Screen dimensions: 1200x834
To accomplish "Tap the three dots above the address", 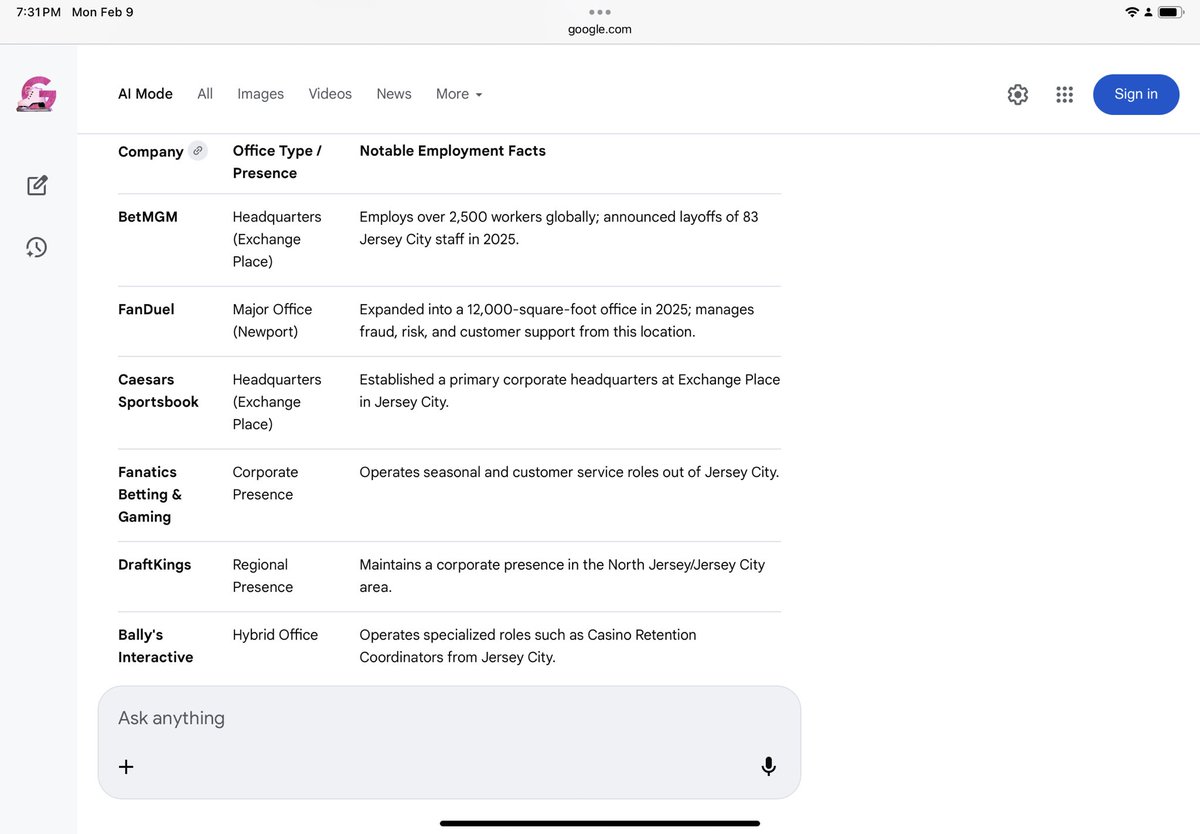I will click(x=600, y=12).
